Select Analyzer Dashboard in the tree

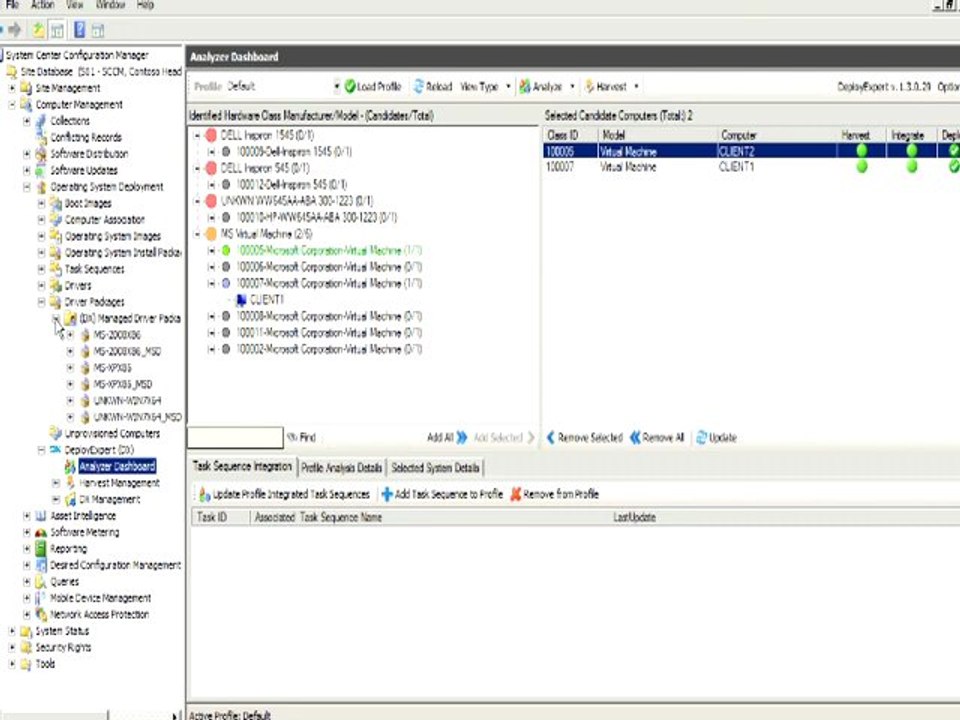[117, 467]
